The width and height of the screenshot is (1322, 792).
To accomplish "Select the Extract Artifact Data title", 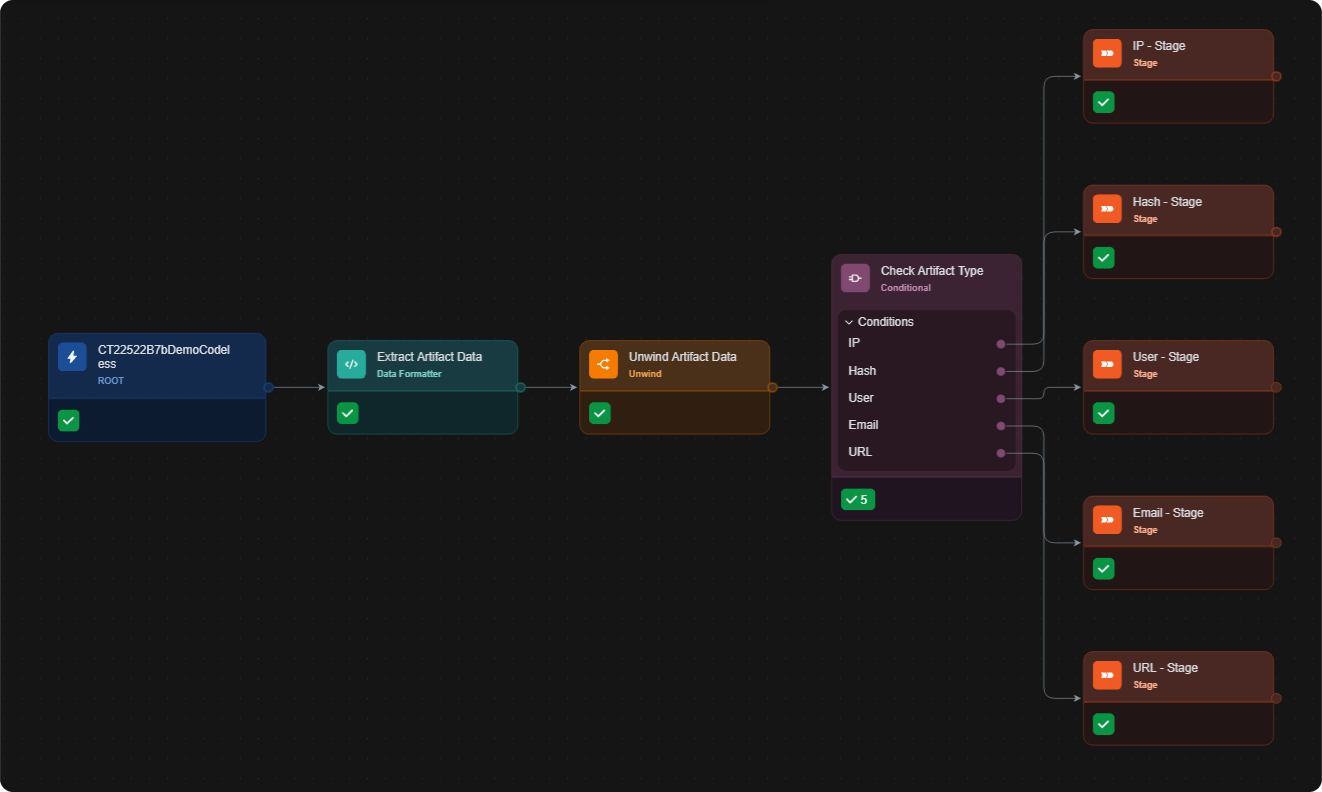I will click(429, 357).
